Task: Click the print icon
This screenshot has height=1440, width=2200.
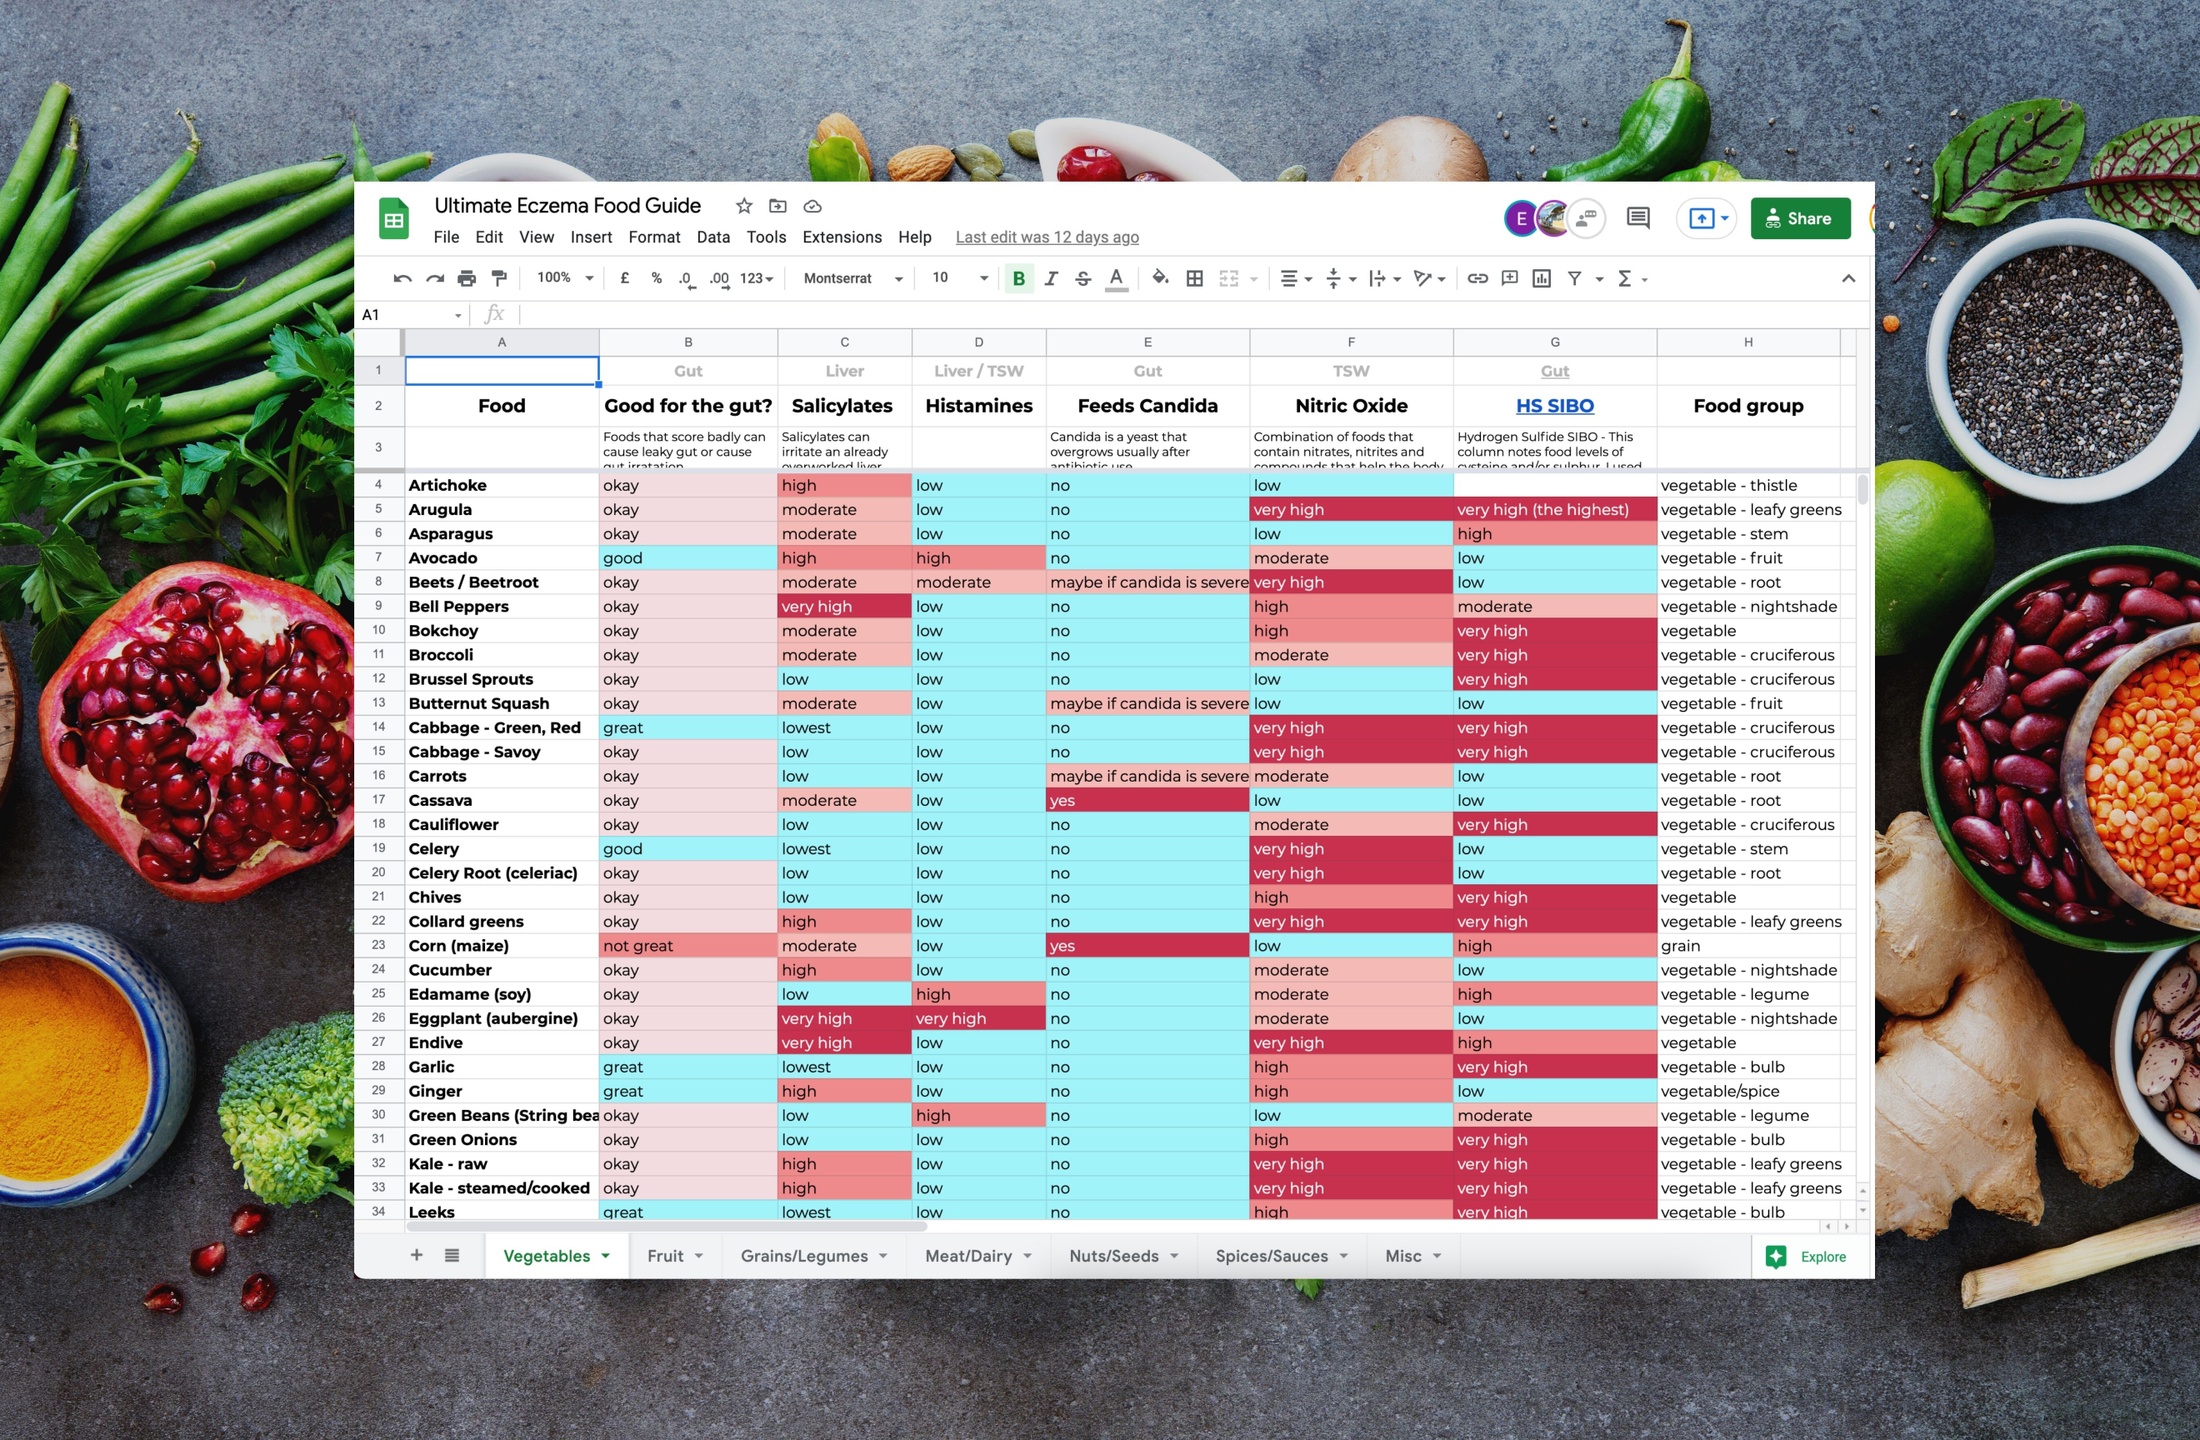Action: point(466,279)
